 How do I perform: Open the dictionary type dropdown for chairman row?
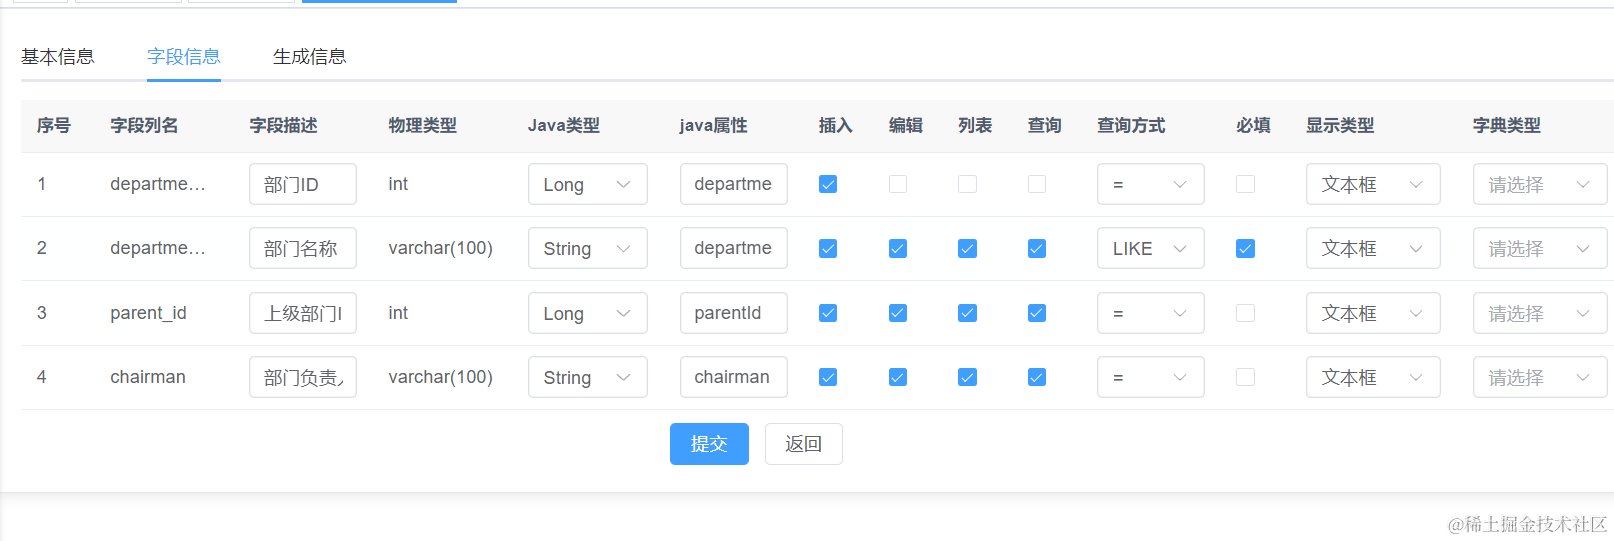coord(1539,377)
